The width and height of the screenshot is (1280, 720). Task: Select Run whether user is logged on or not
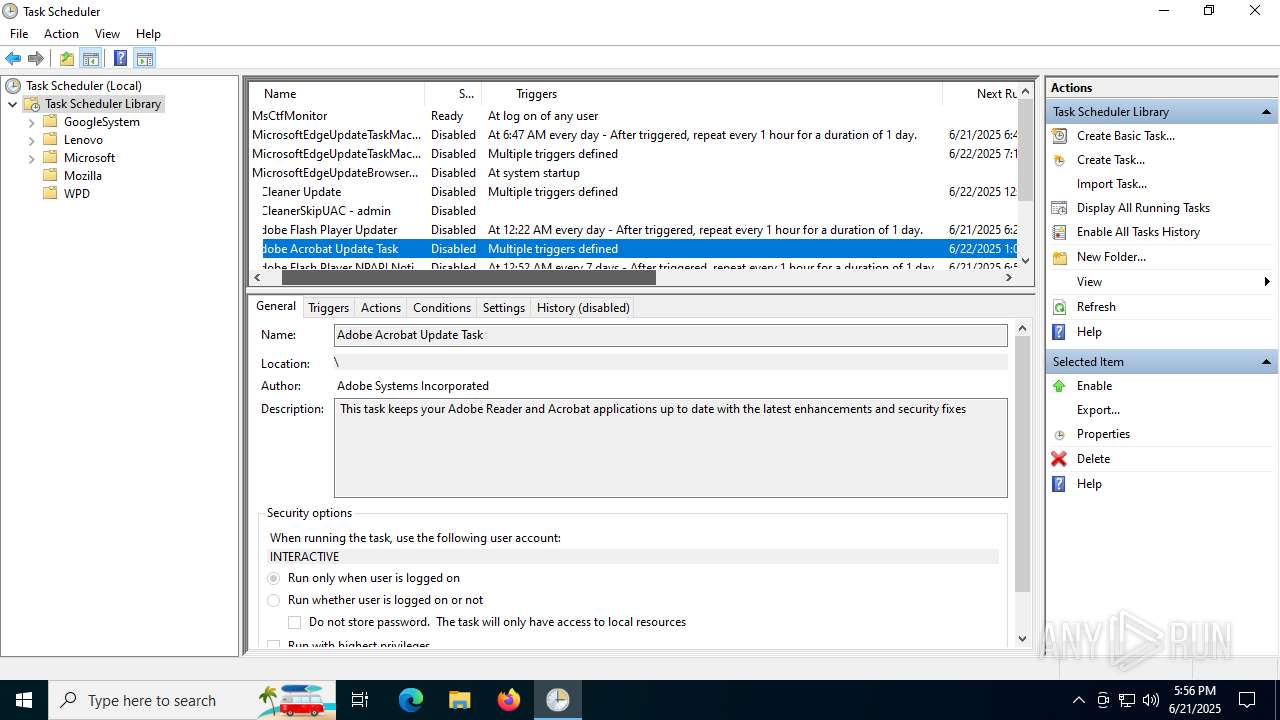(274, 600)
